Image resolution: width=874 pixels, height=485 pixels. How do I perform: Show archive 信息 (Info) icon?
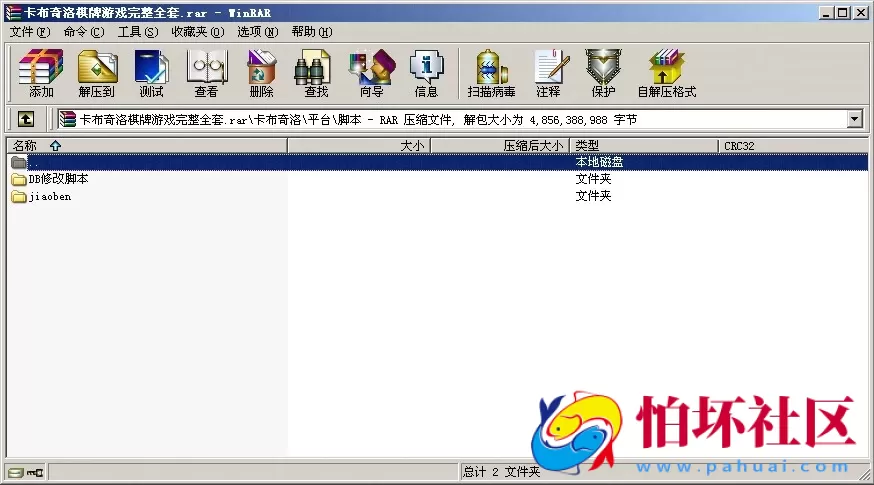coord(426,73)
